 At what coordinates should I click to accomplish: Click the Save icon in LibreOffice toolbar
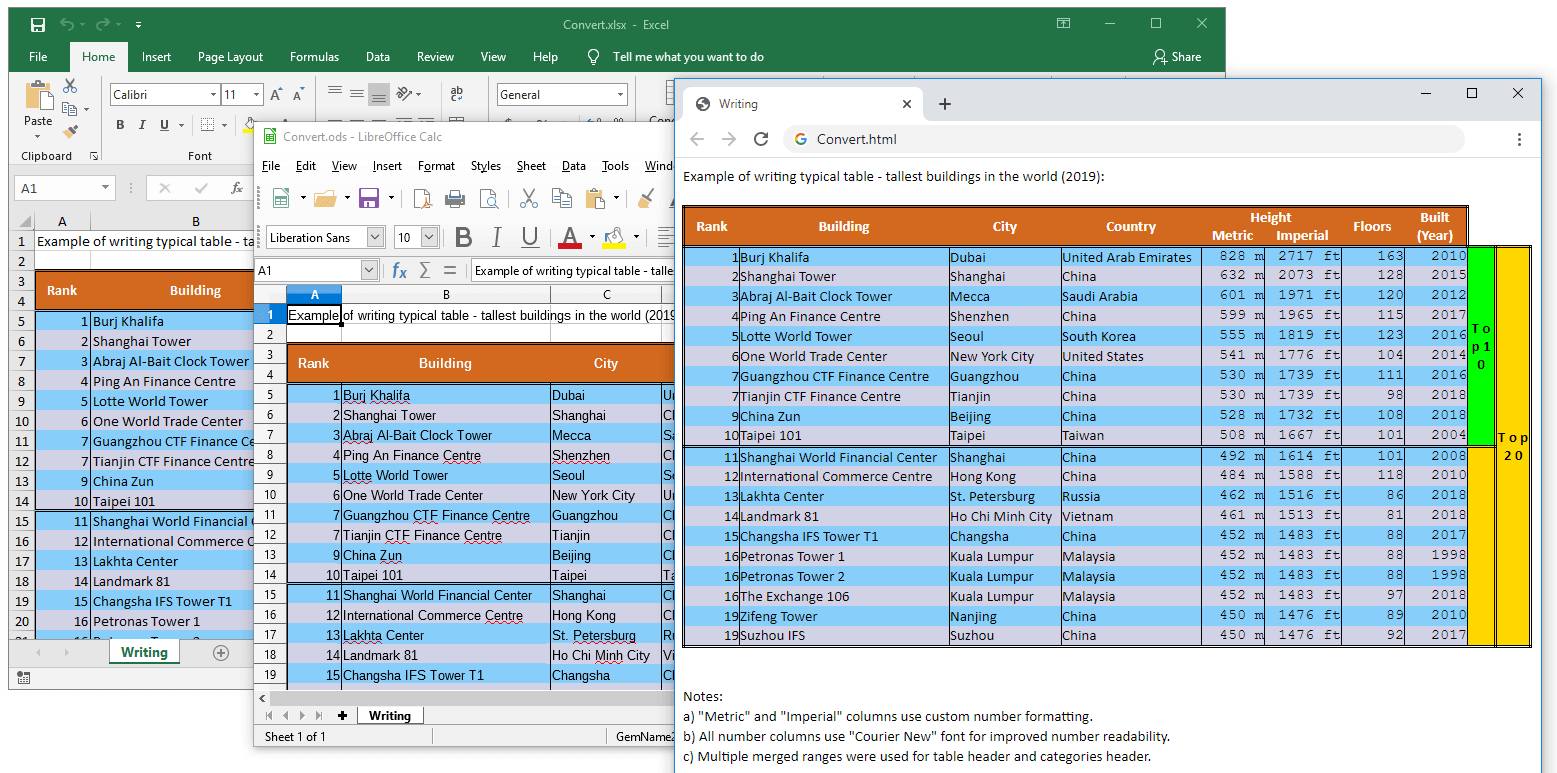tap(369, 198)
